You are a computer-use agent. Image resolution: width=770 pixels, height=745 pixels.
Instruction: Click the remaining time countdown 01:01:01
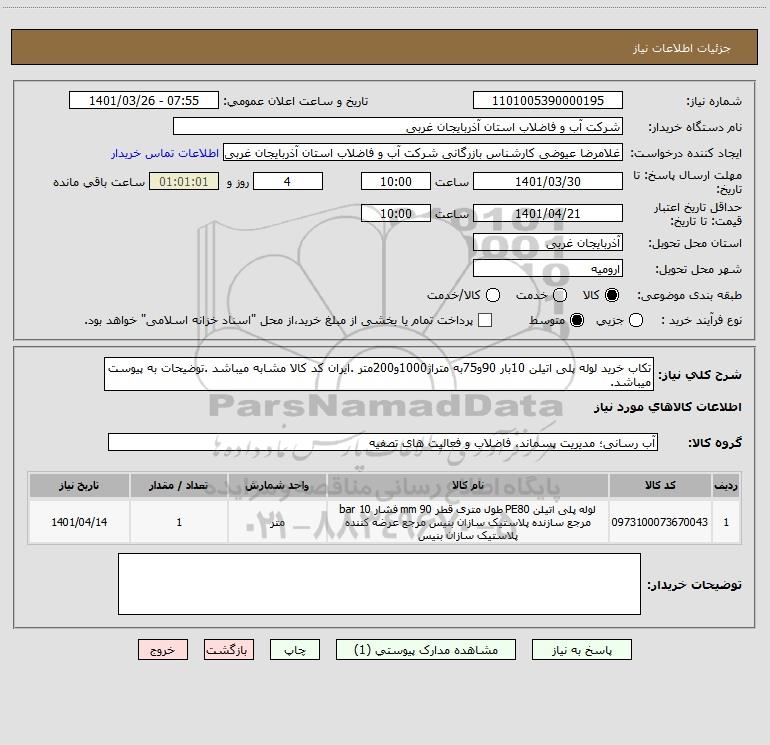coord(184,181)
